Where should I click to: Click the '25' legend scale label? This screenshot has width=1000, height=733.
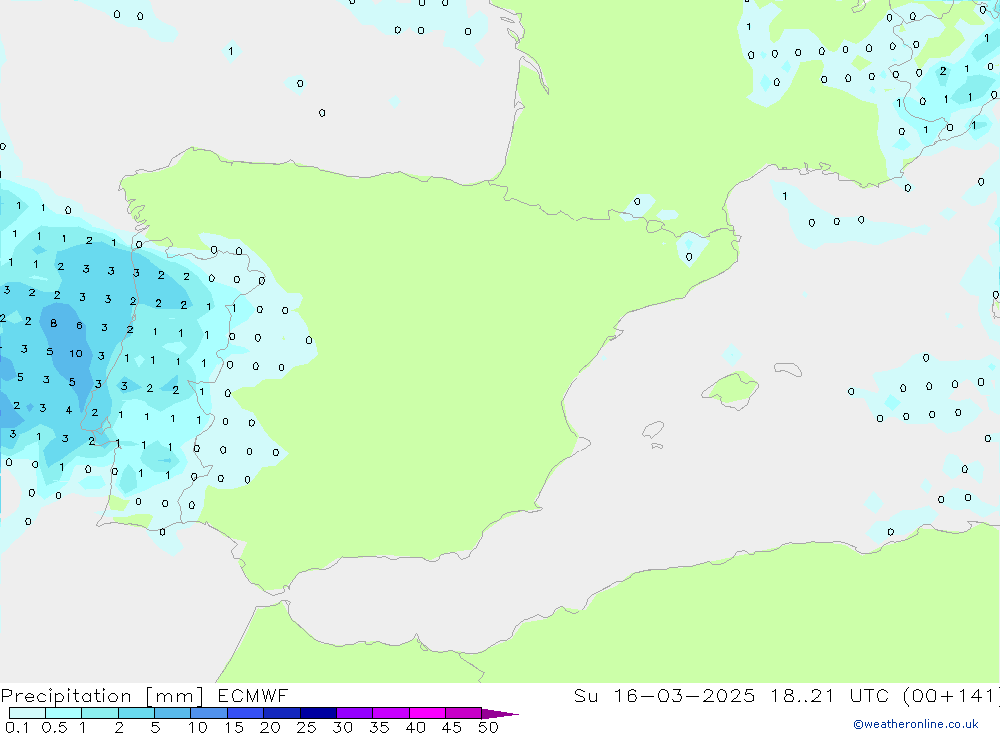(307, 727)
